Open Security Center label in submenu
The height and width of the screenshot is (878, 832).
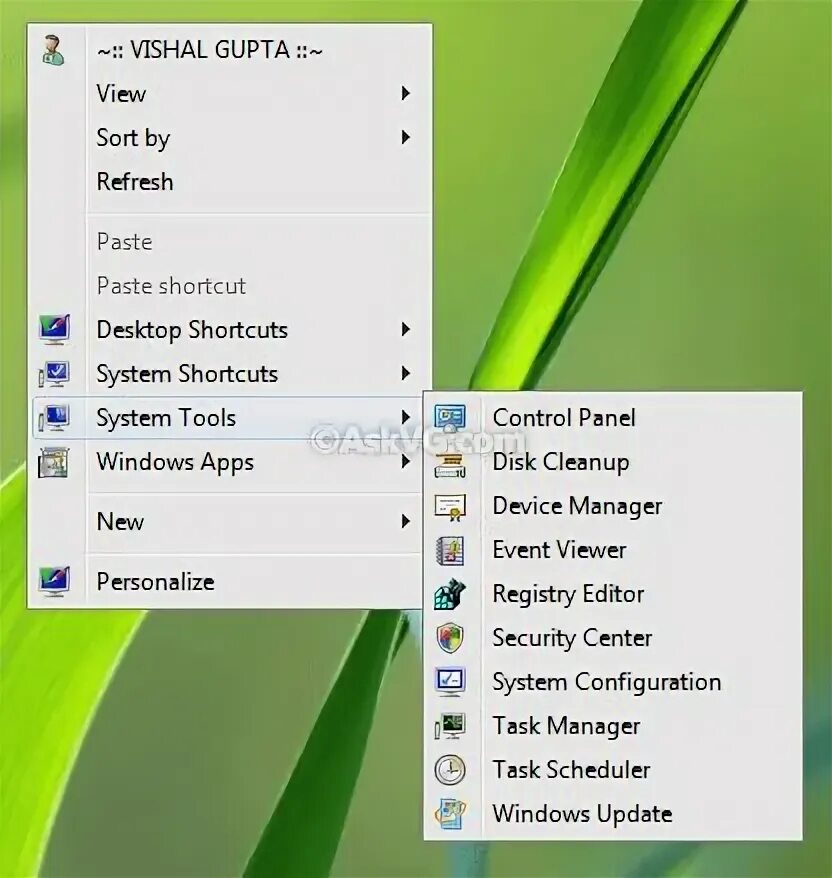[x=572, y=638]
